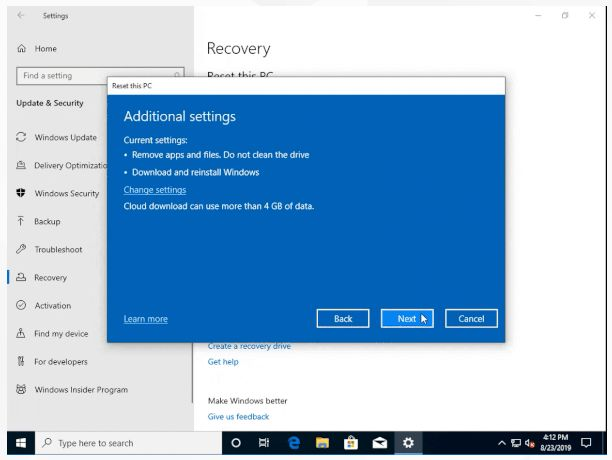Click the Recovery page heading

click(x=238, y=49)
